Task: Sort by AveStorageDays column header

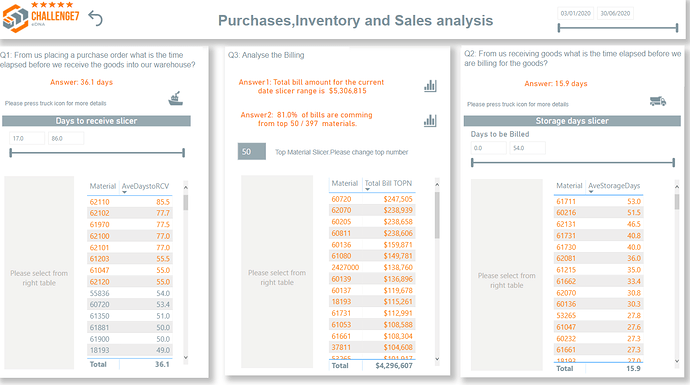Action: click(614, 186)
